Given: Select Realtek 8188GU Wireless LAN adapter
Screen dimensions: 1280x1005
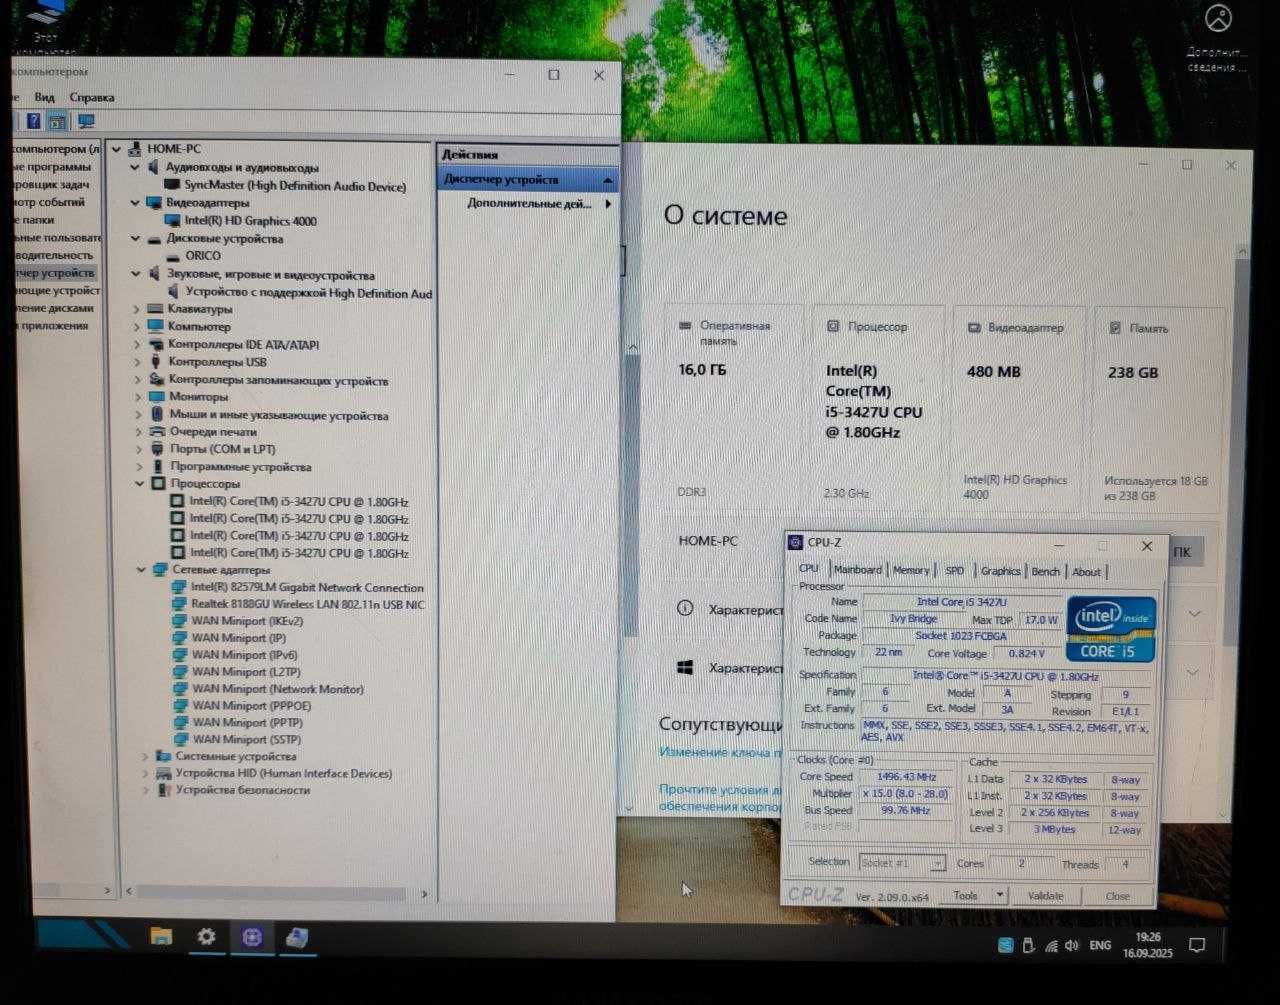Looking at the screenshot, I should coord(308,604).
